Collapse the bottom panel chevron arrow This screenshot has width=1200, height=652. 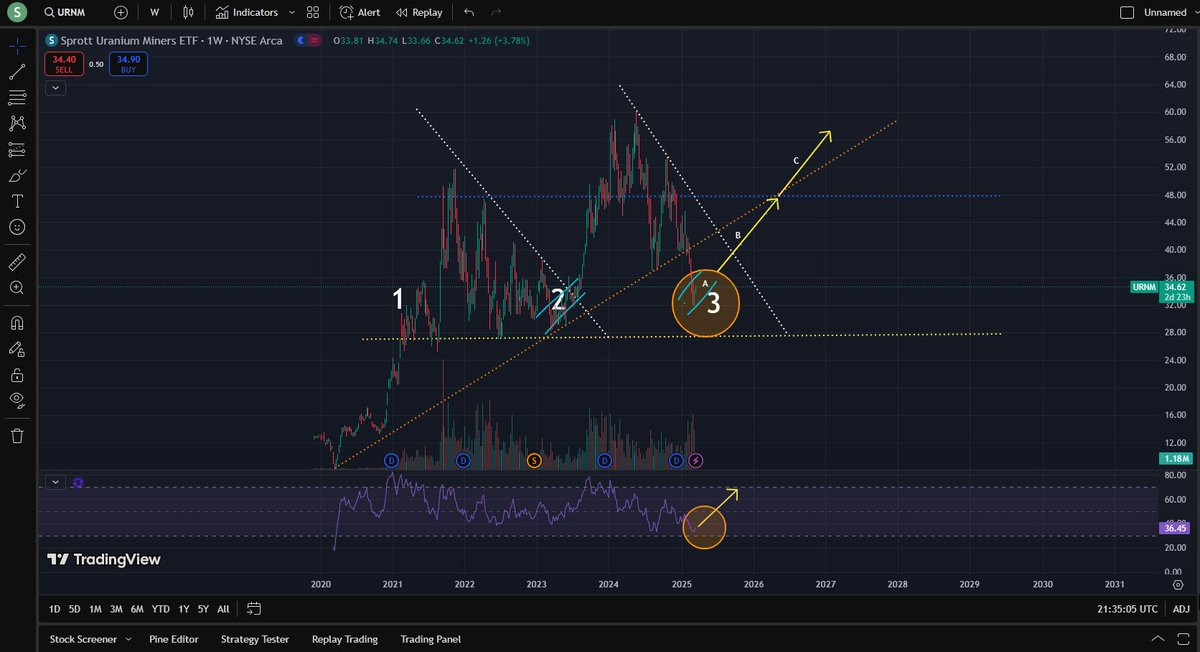[x=1157, y=639]
